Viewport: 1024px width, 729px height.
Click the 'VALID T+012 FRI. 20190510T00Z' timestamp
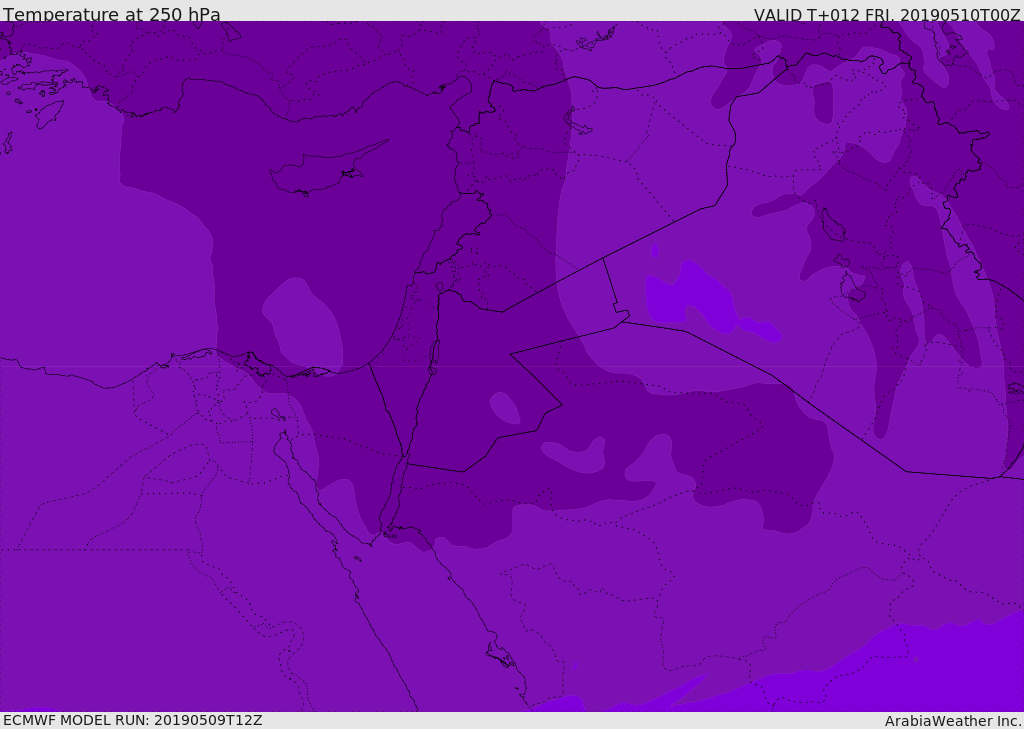point(887,14)
